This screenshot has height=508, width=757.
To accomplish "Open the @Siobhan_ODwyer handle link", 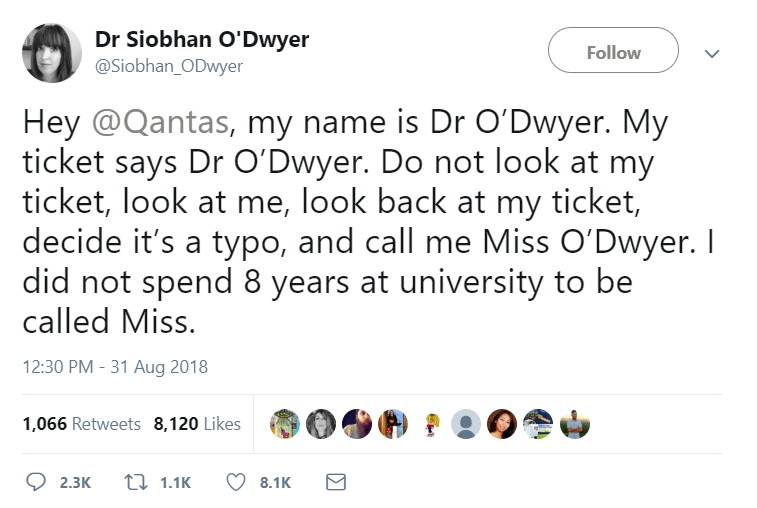I will [168, 66].
